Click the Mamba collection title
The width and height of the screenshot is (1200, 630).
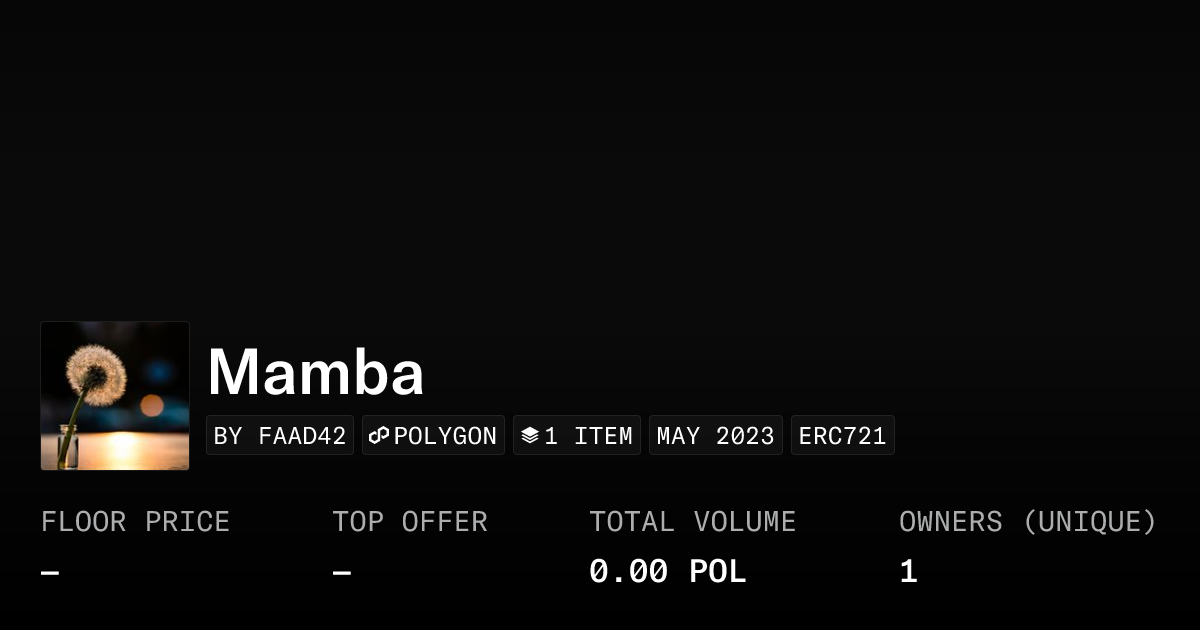[x=316, y=372]
